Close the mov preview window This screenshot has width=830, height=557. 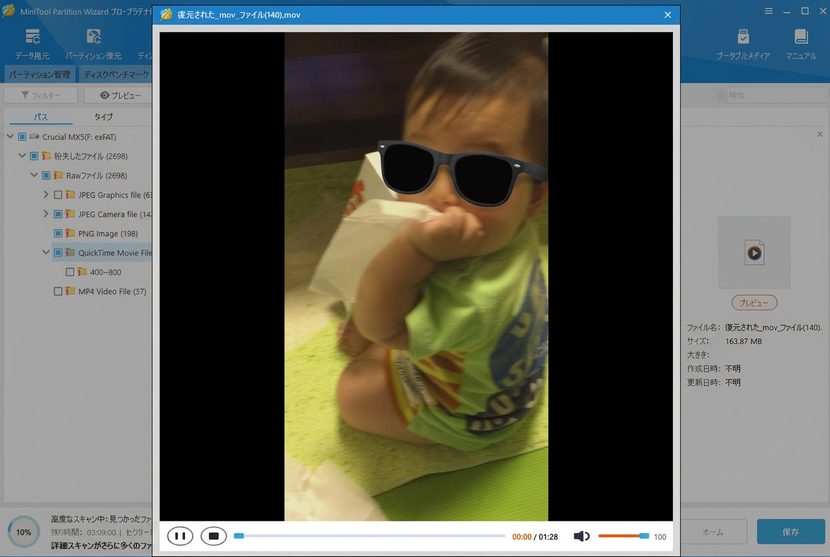[667, 15]
